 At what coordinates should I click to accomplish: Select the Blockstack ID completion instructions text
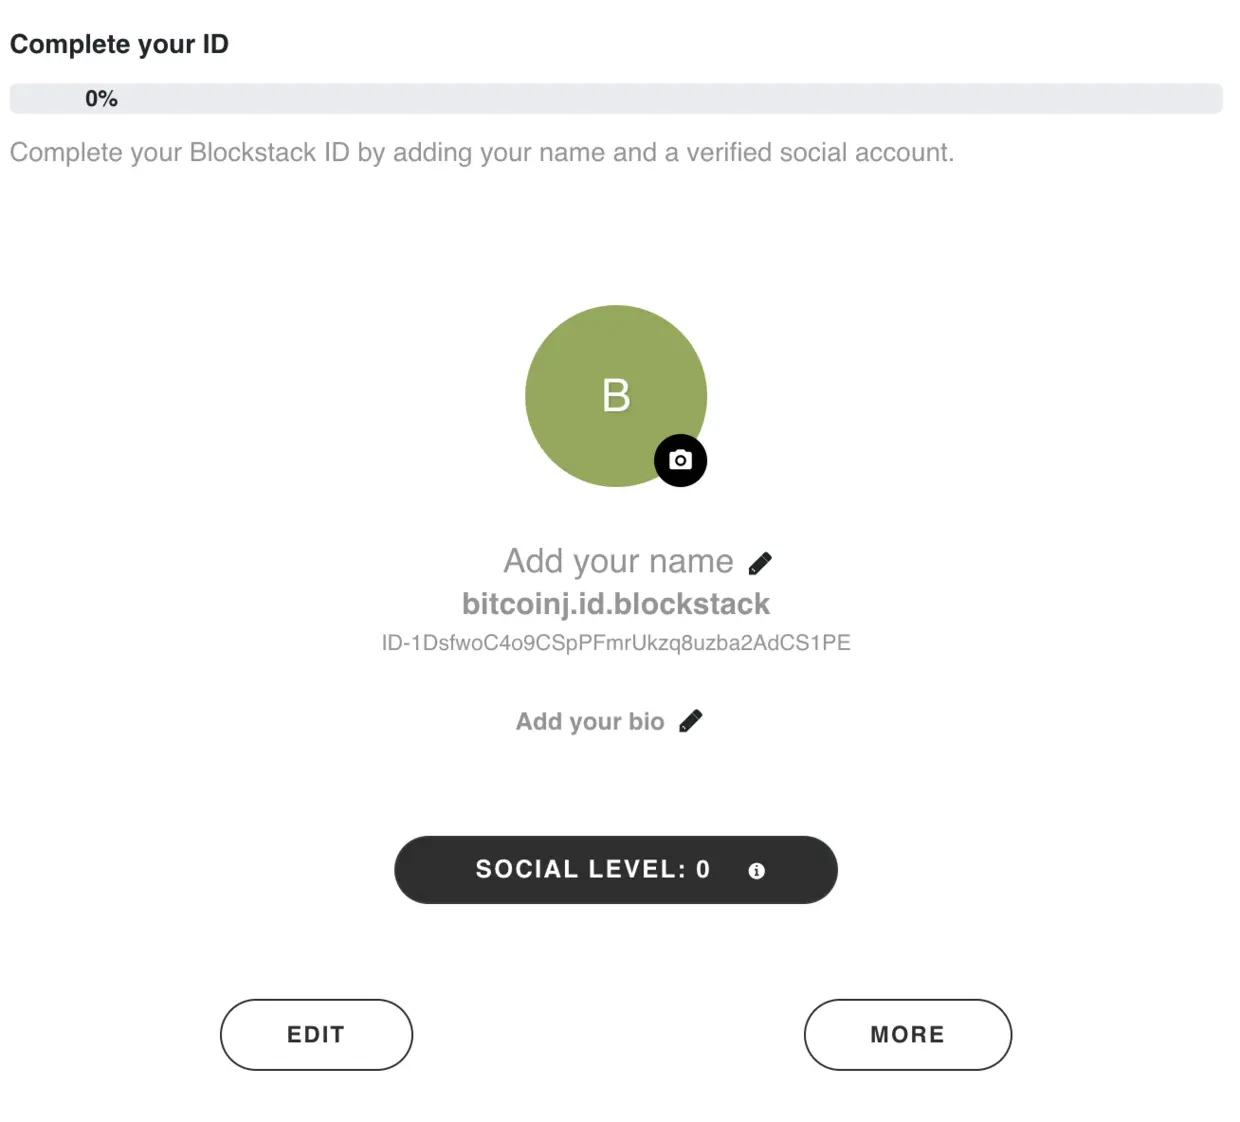tap(482, 152)
